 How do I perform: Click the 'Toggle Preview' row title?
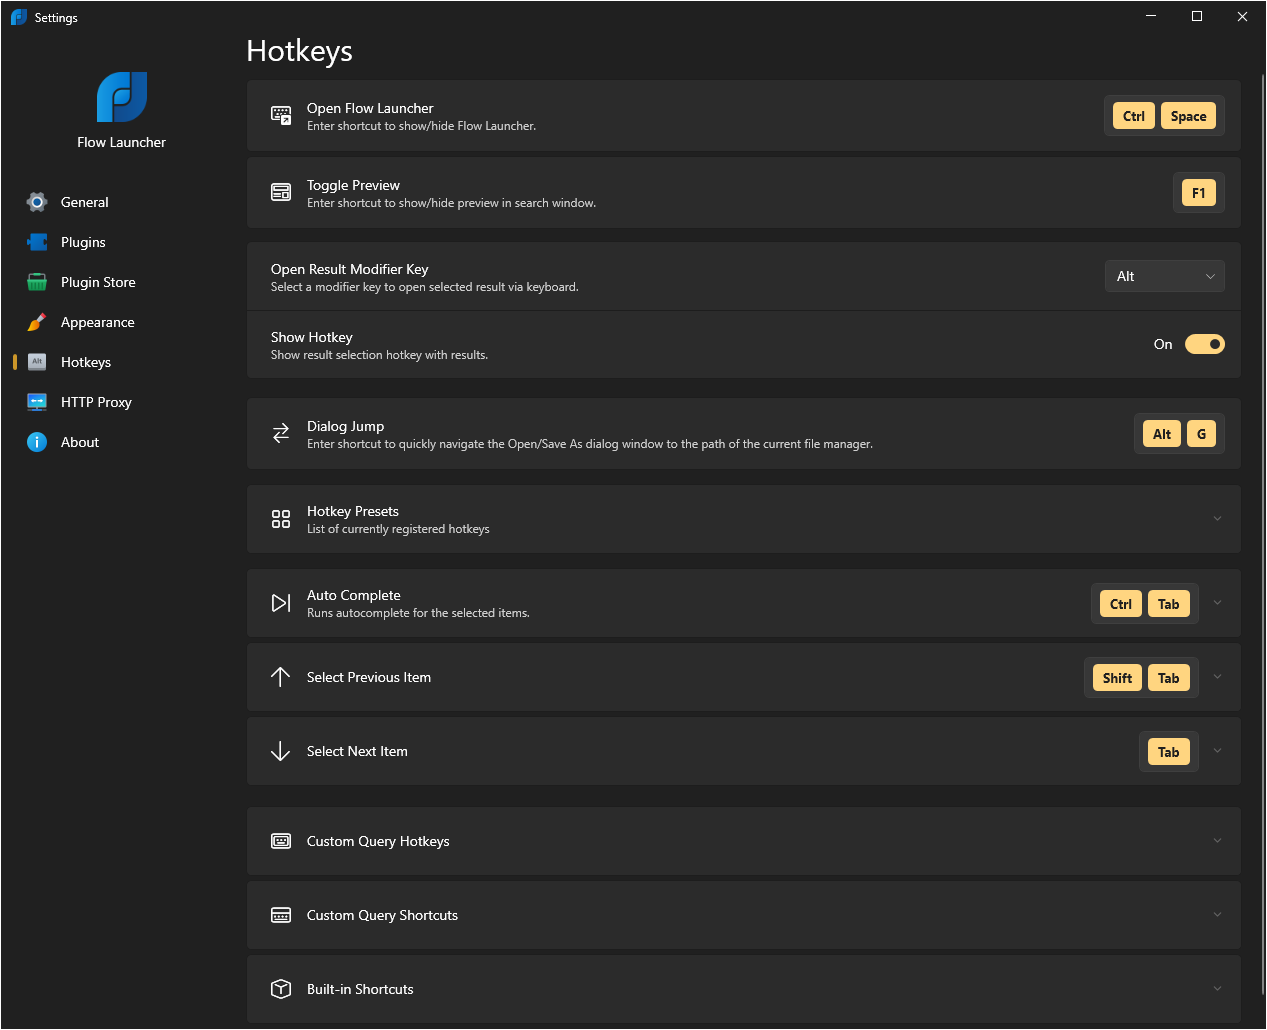(353, 185)
